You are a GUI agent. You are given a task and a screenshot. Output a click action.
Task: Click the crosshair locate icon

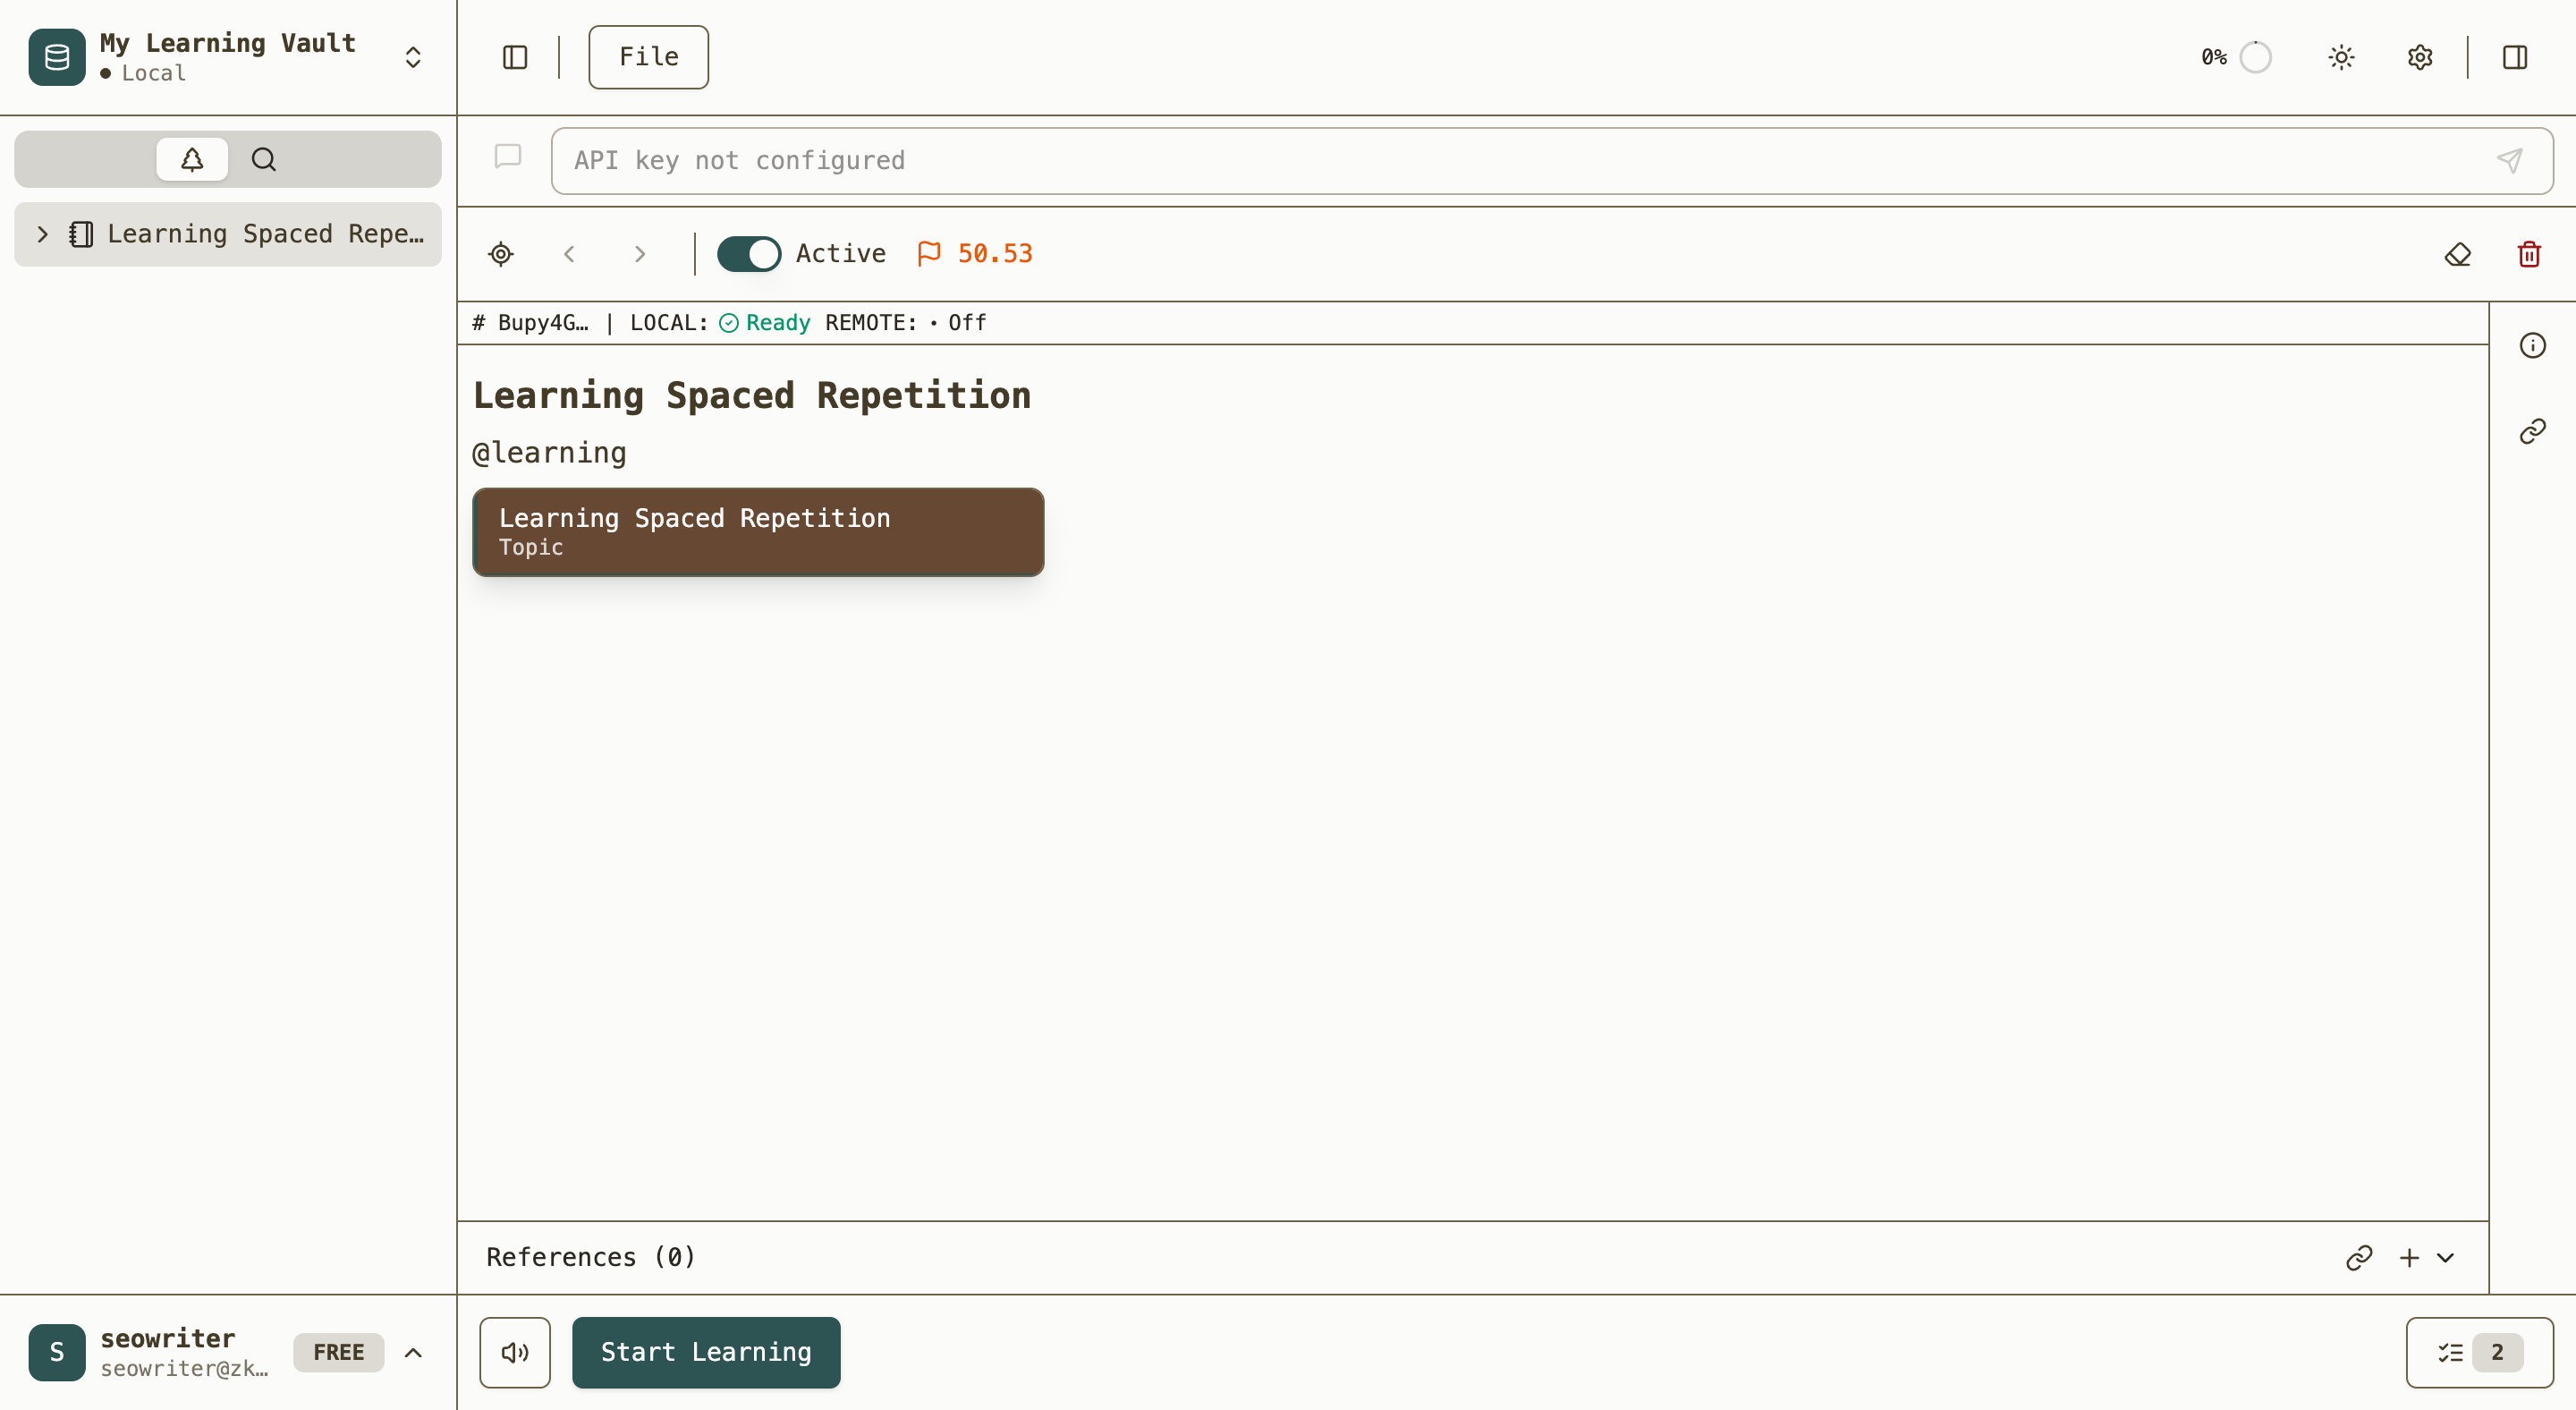click(501, 254)
